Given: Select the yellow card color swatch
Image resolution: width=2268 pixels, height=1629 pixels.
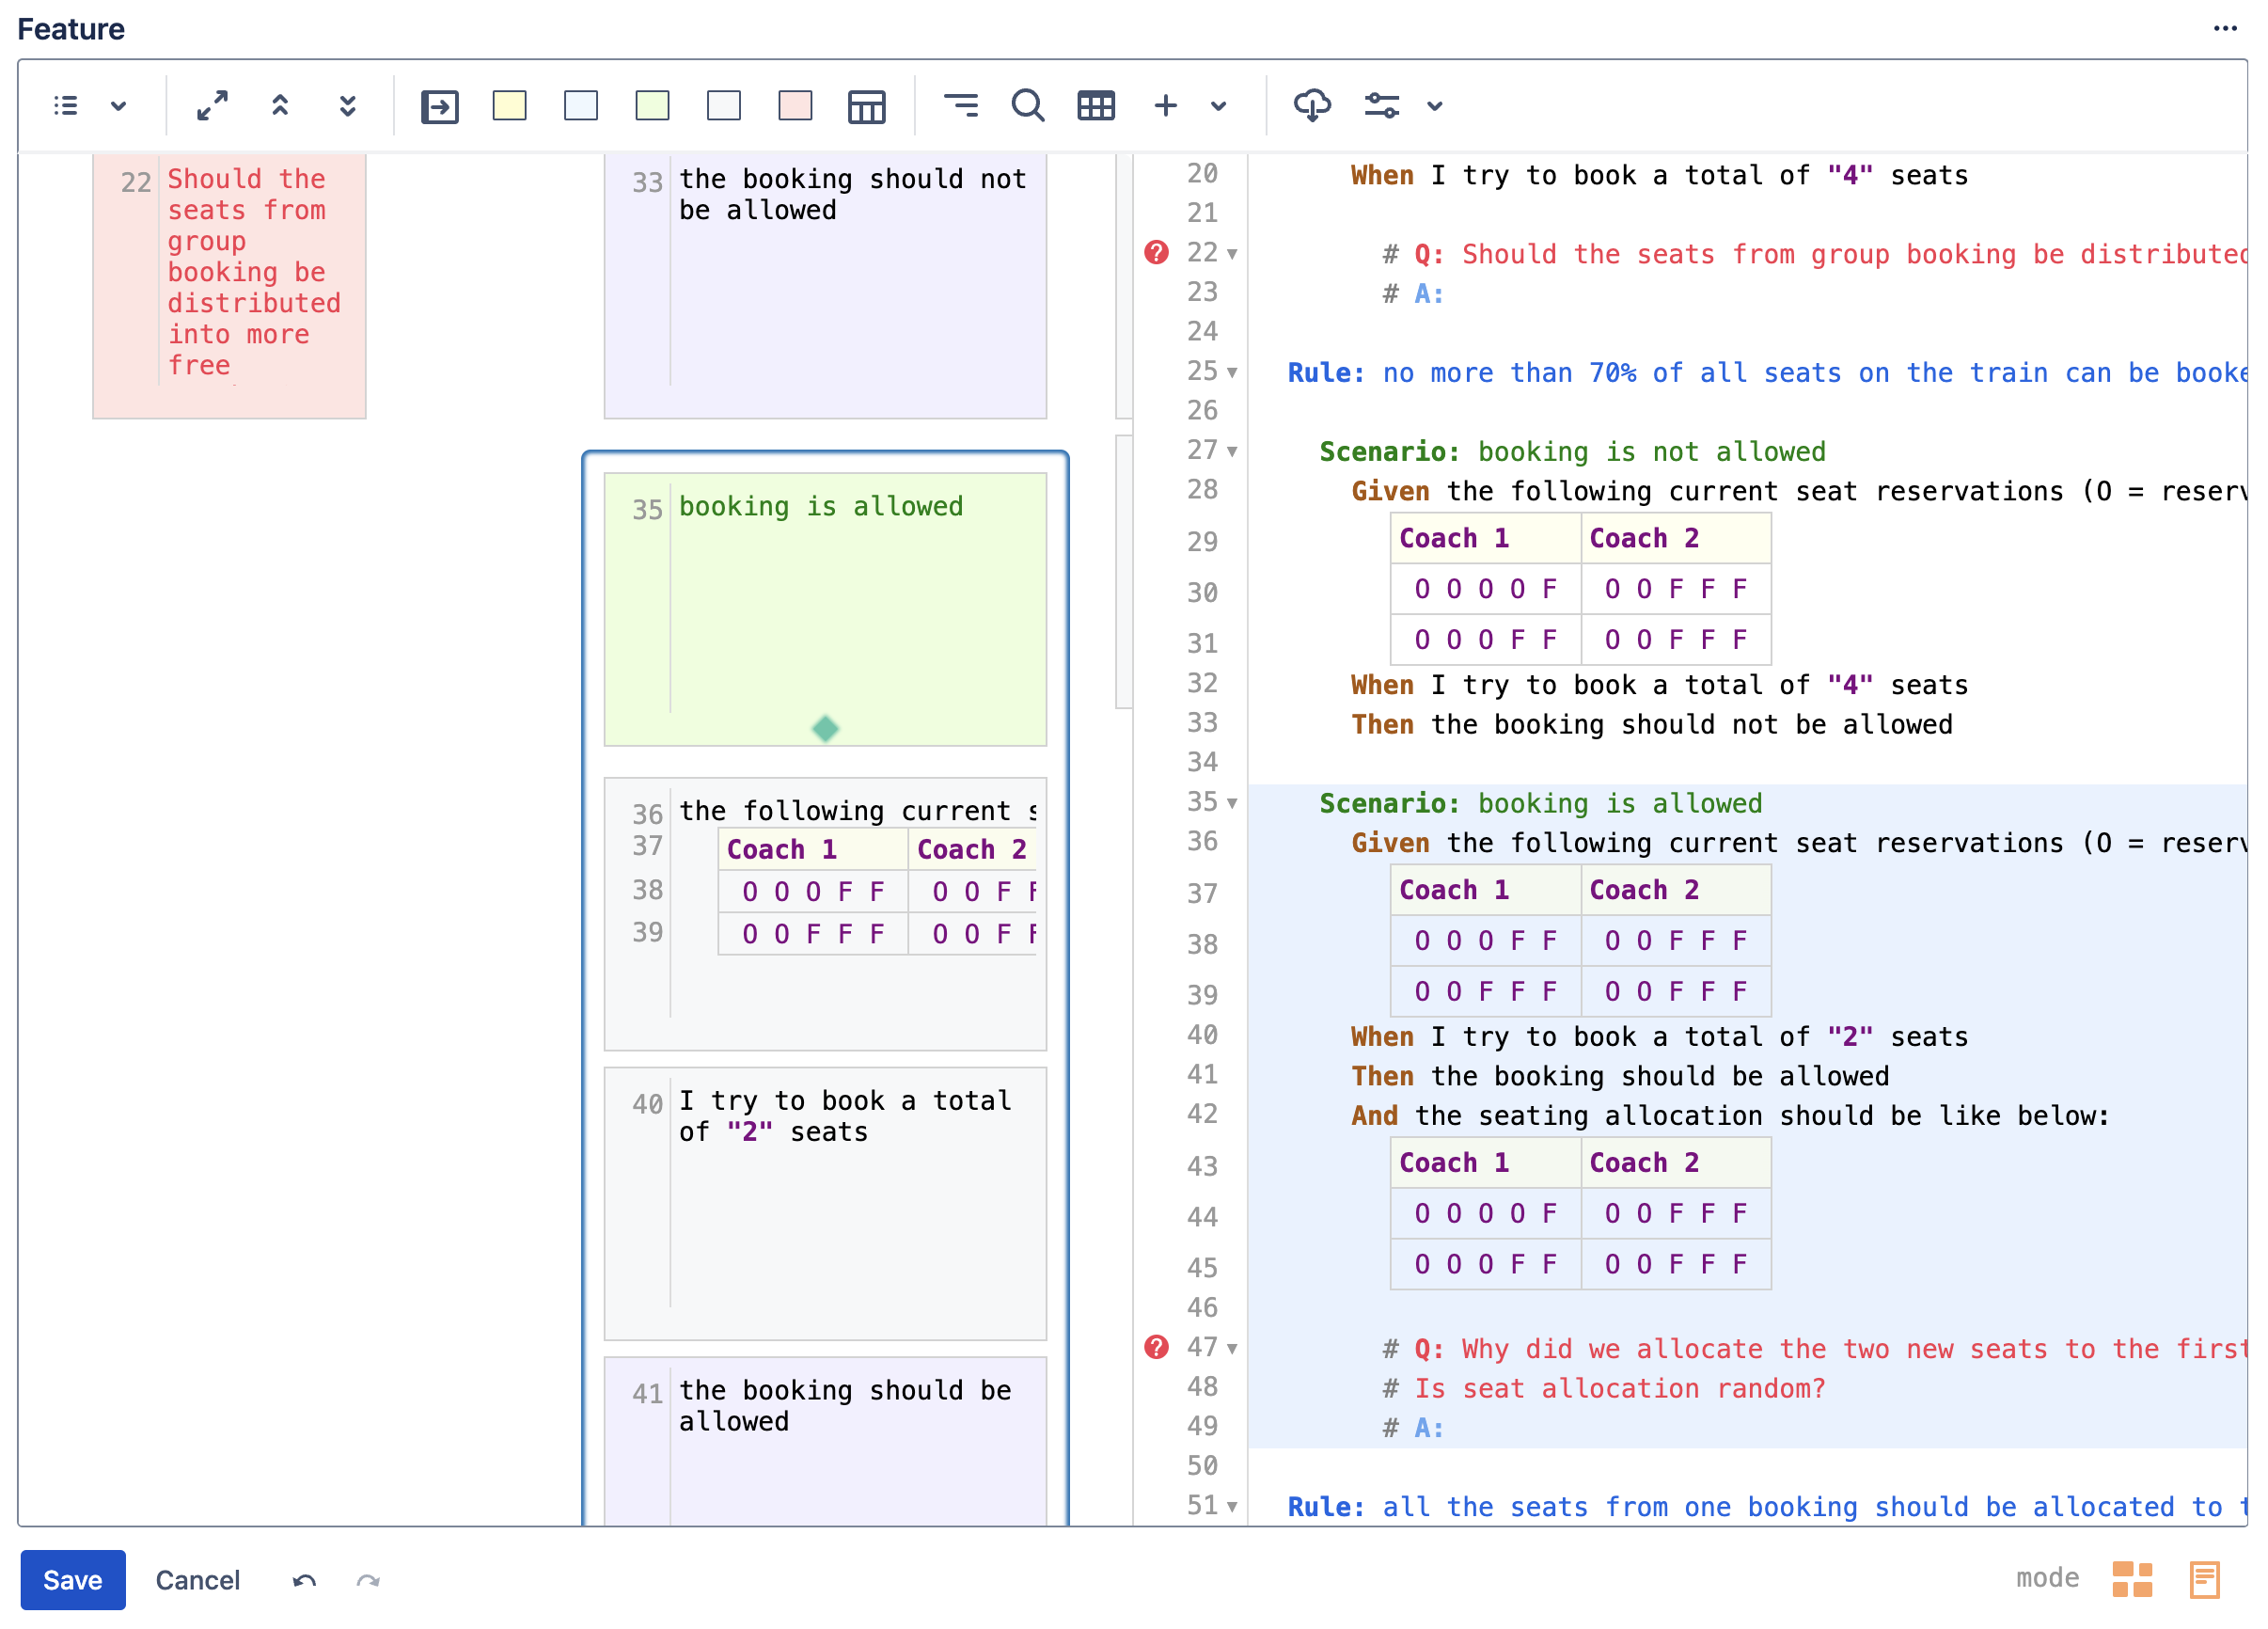Looking at the screenshot, I should [x=510, y=105].
